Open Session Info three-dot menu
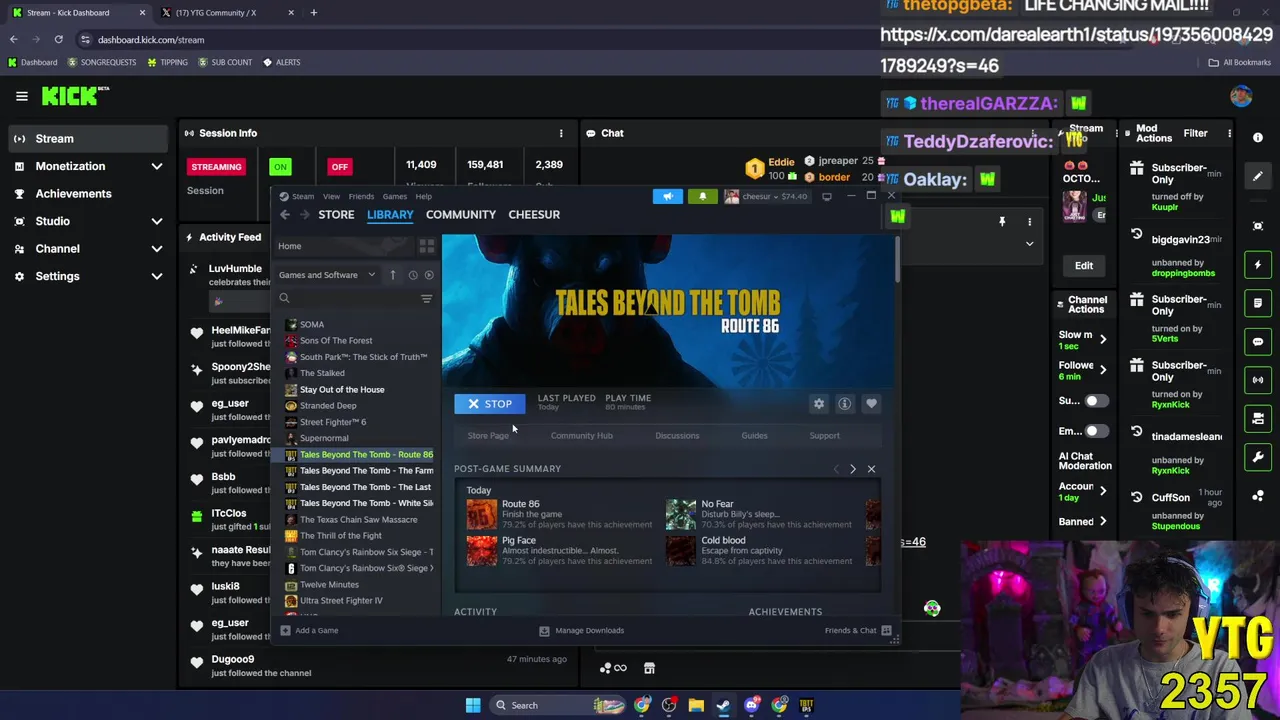 561,133
